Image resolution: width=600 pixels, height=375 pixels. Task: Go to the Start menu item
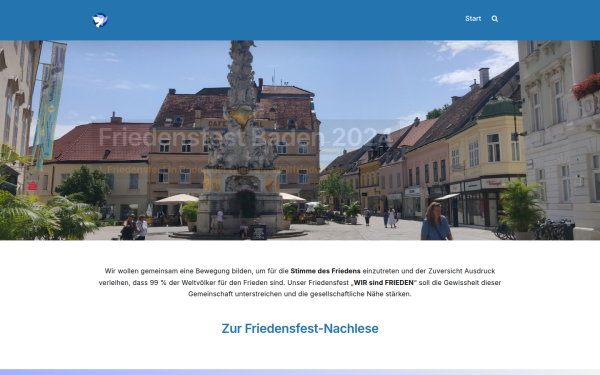pos(473,18)
